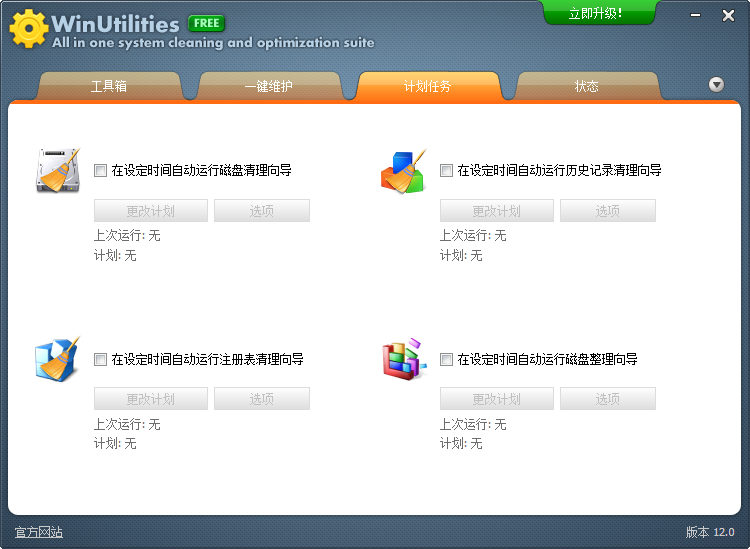Go to the 状态 tab
This screenshot has height=549, width=750.
point(587,87)
